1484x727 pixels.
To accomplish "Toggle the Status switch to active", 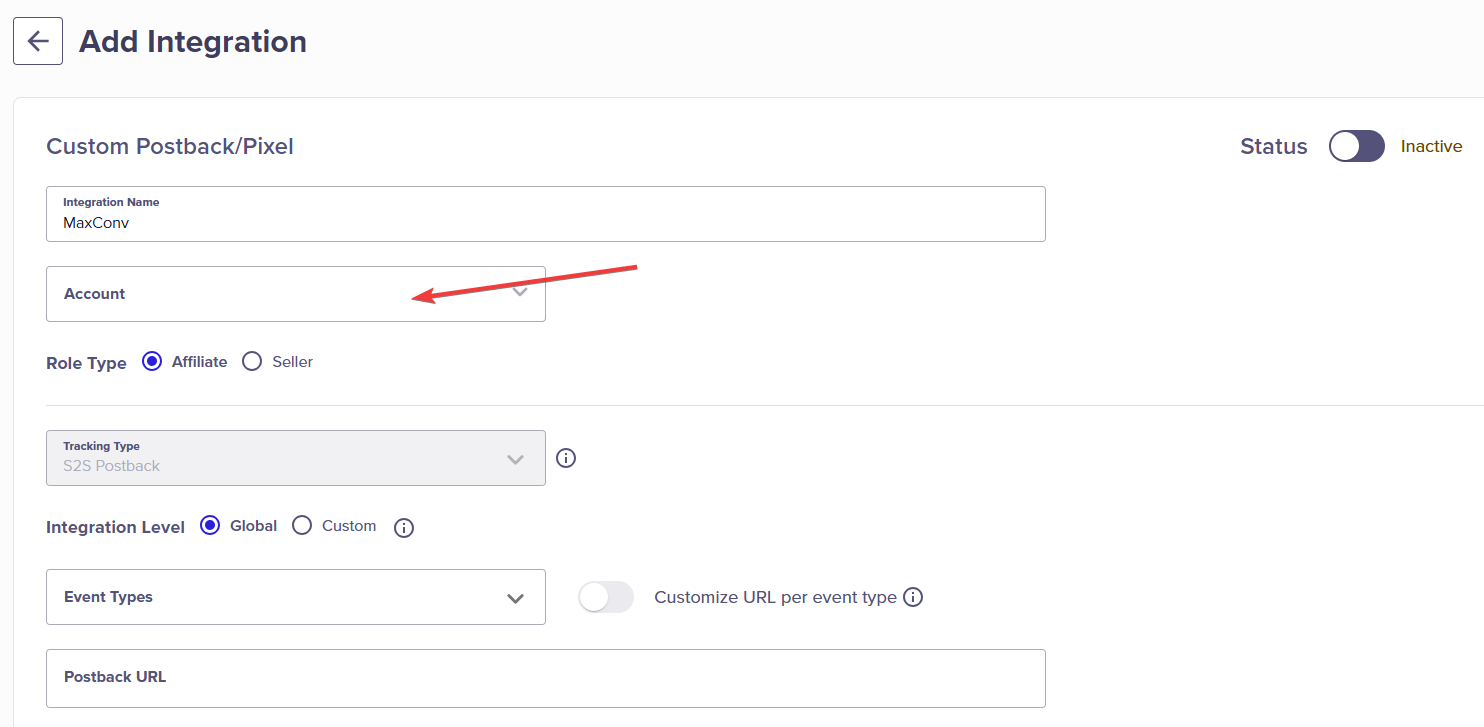I will pyautogui.click(x=1357, y=146).
